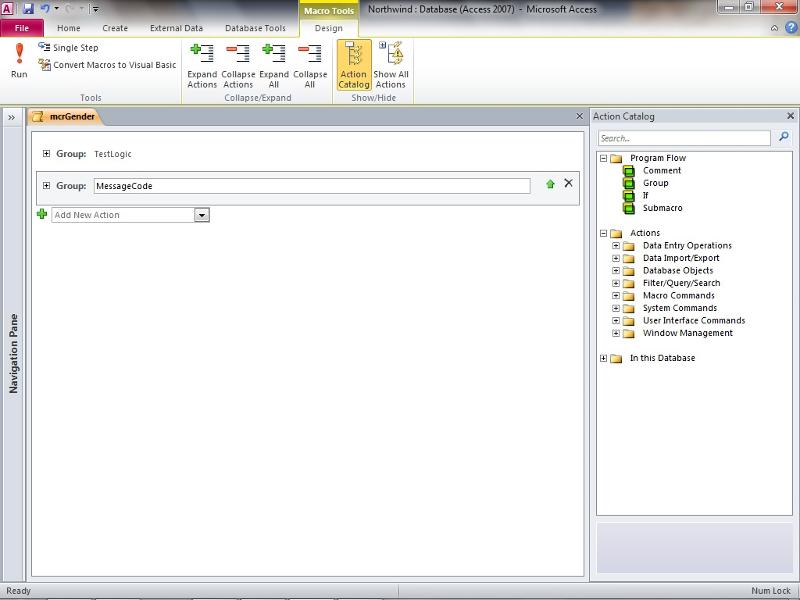Click the Program Flow folder icon
The image size is (800, 600).
click(x=616, y=158)
